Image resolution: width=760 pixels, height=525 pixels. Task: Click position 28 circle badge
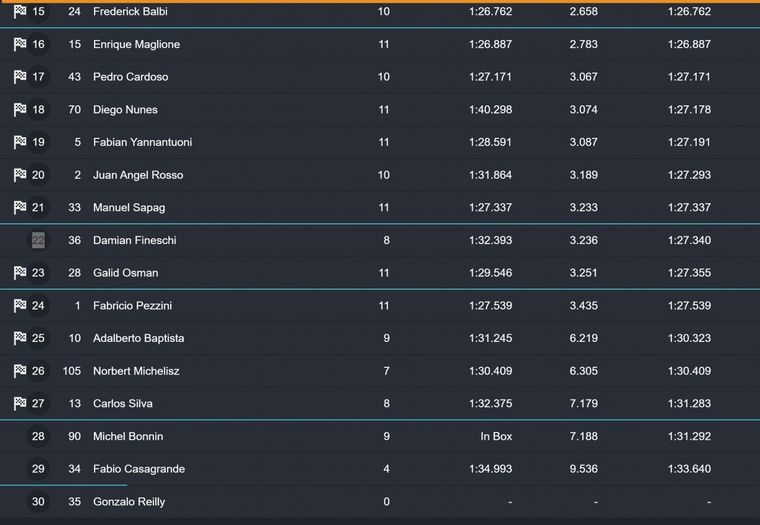coord(38,436)
